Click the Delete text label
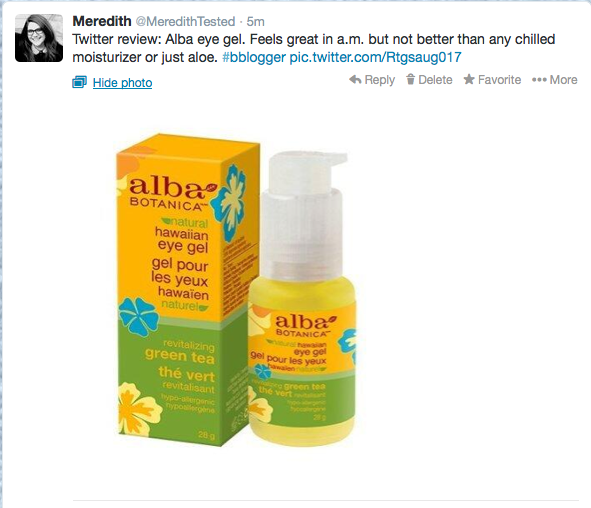Viewport: 591px width, 508px height. (435, 80)
